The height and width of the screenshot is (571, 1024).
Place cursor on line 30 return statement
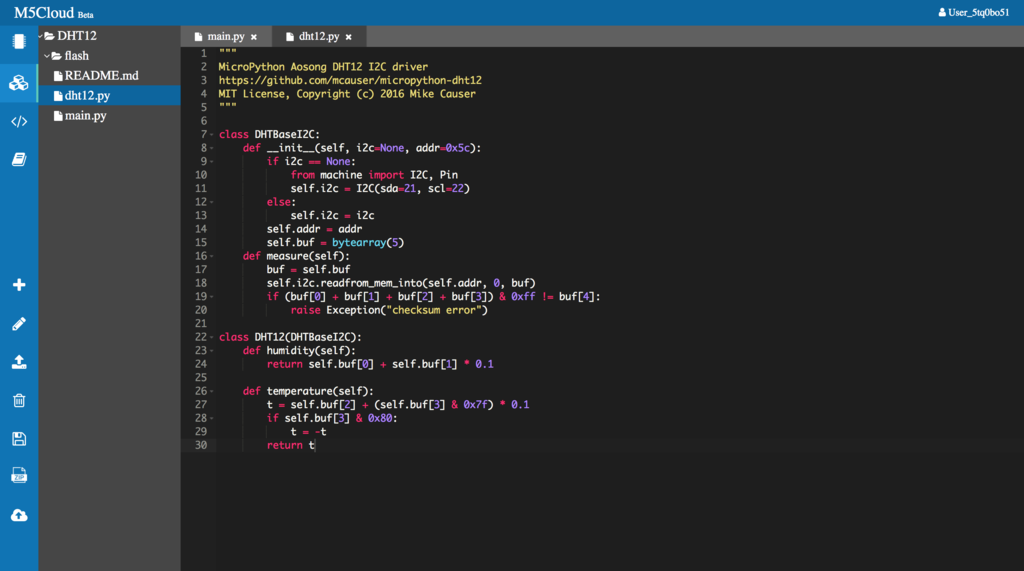point(291,446)
